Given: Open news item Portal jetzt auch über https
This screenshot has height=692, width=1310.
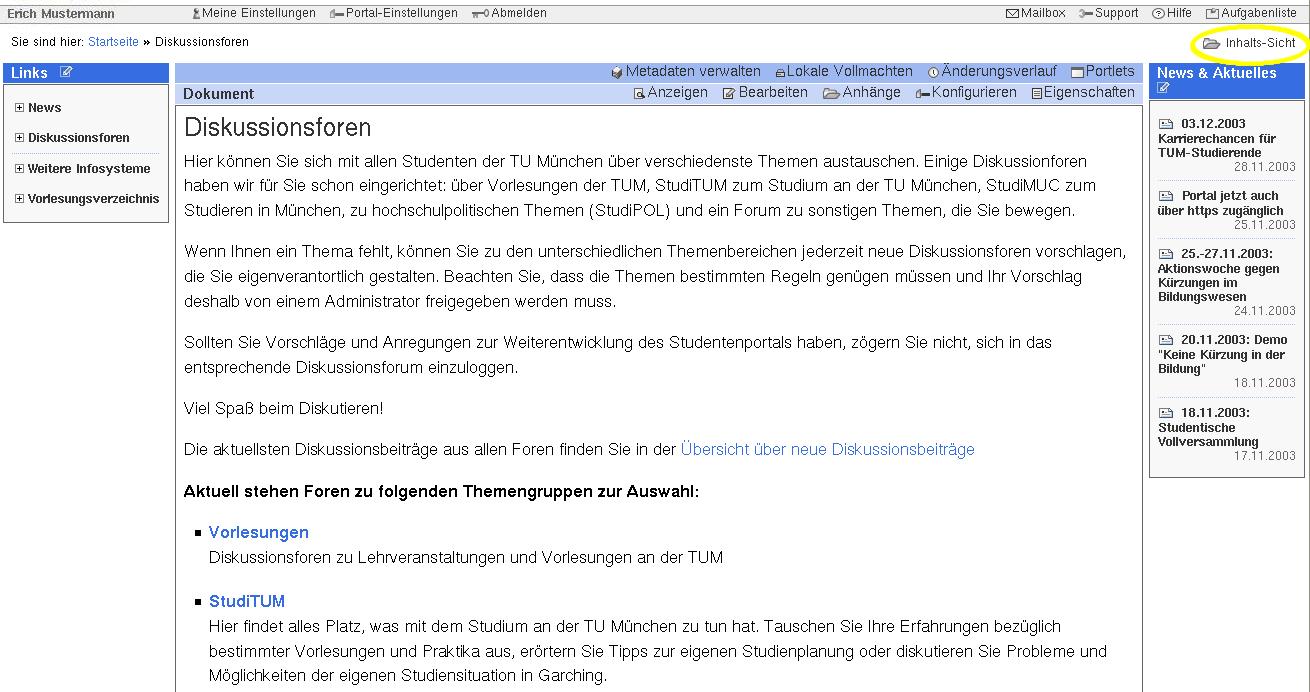Looking at the screenshot, I should pos(1220,203).
